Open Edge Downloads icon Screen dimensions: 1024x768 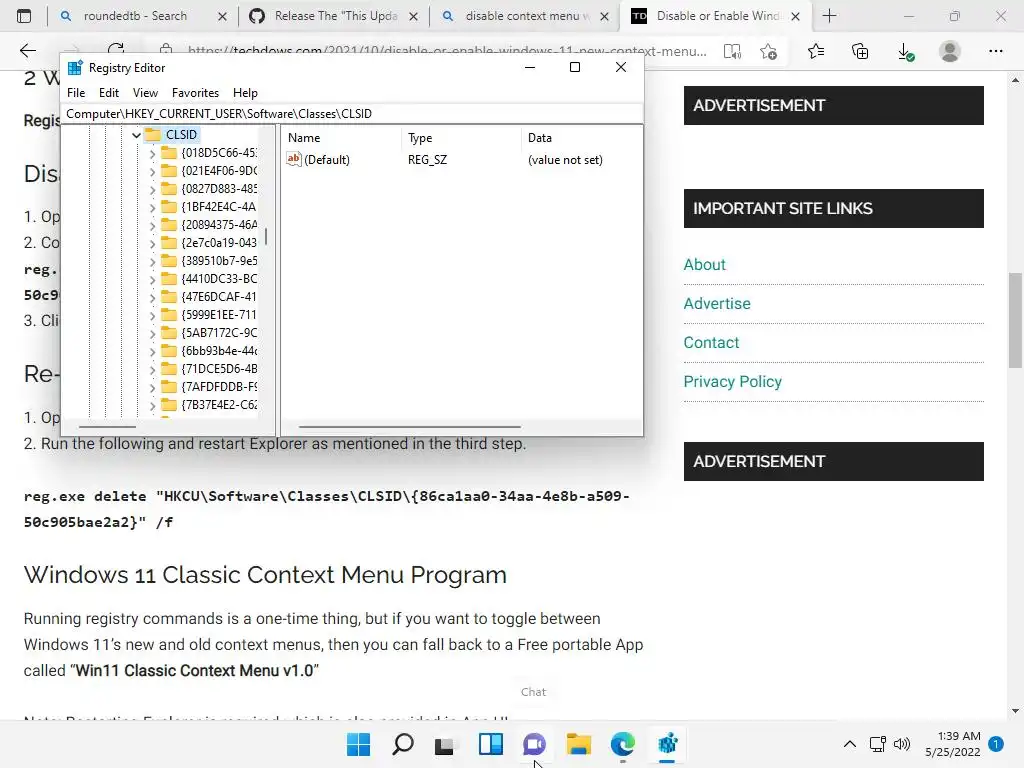click(x=905, y=51)
